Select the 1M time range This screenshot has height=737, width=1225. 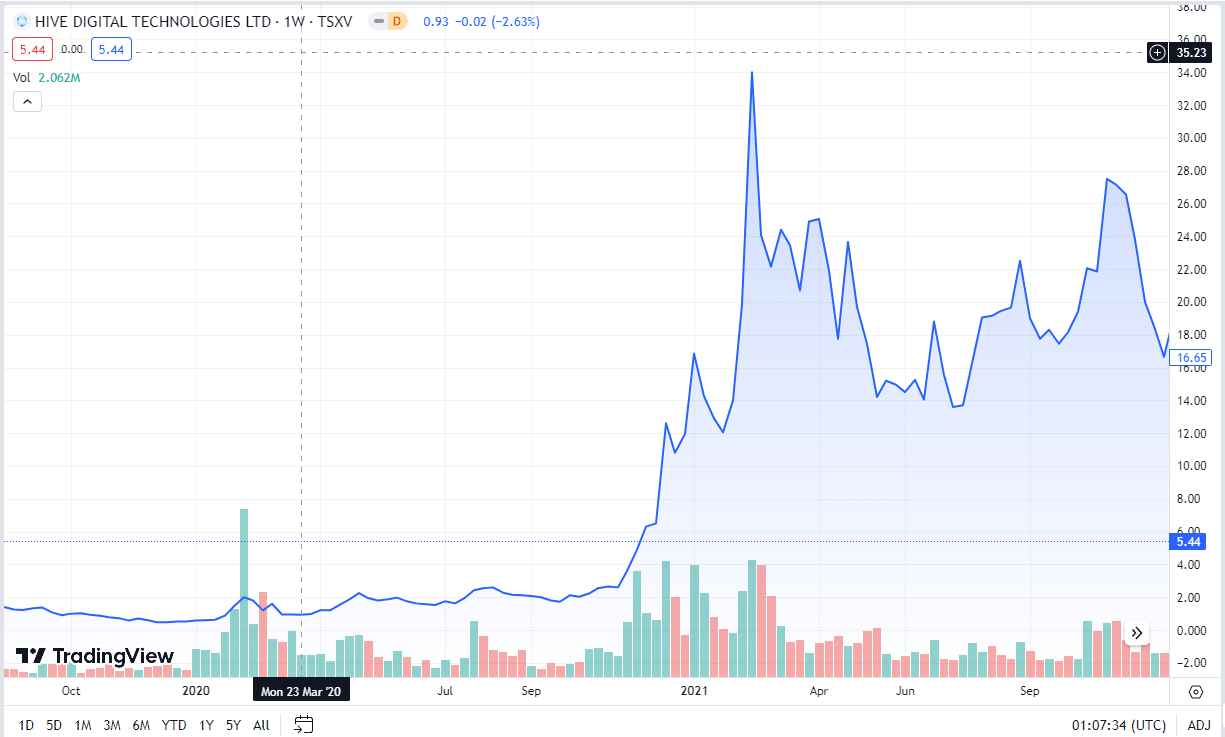[84, 725]
